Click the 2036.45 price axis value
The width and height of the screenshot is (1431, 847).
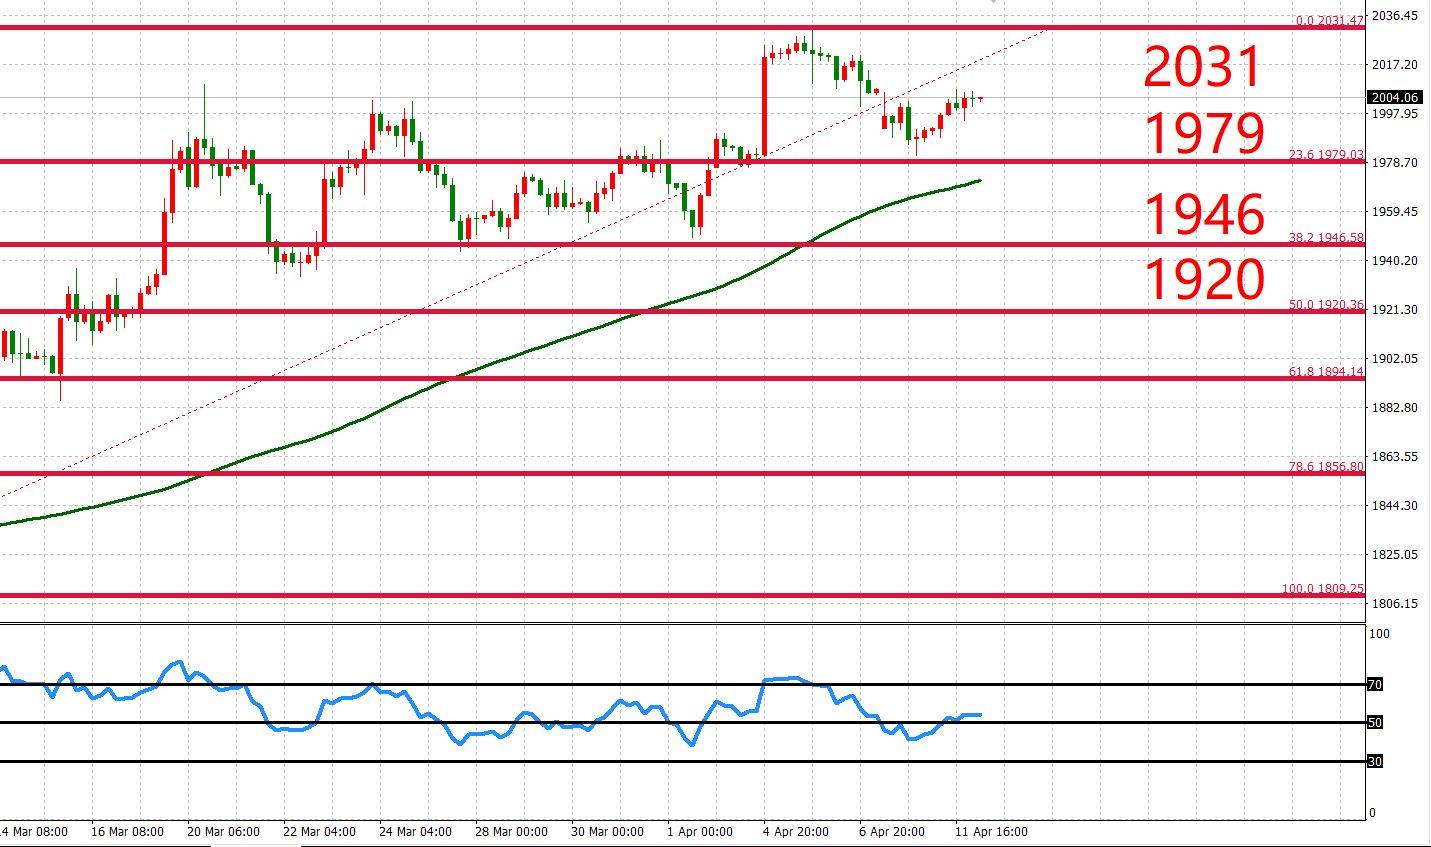1395,16
